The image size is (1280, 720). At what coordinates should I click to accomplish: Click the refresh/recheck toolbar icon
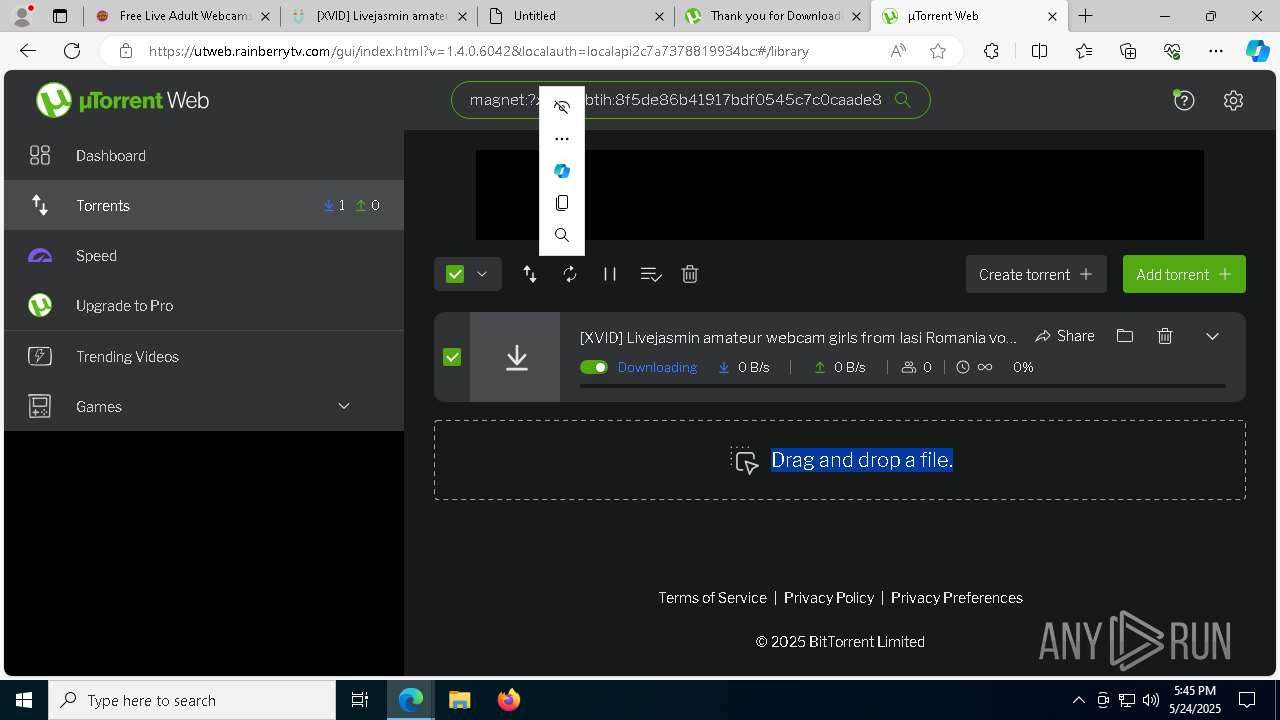(x=570, y=274)
